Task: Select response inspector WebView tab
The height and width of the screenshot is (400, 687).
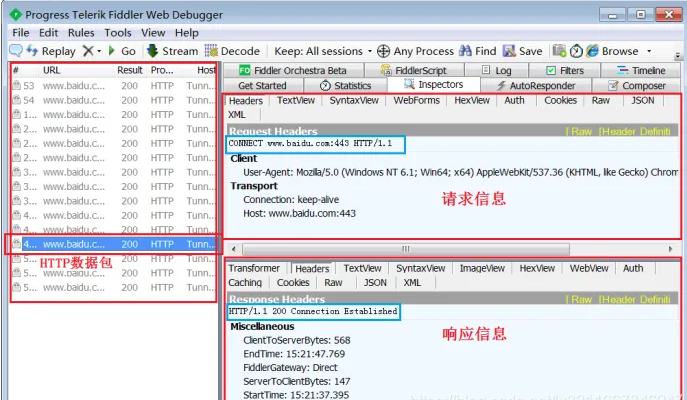Action: (x=589, y=268)
